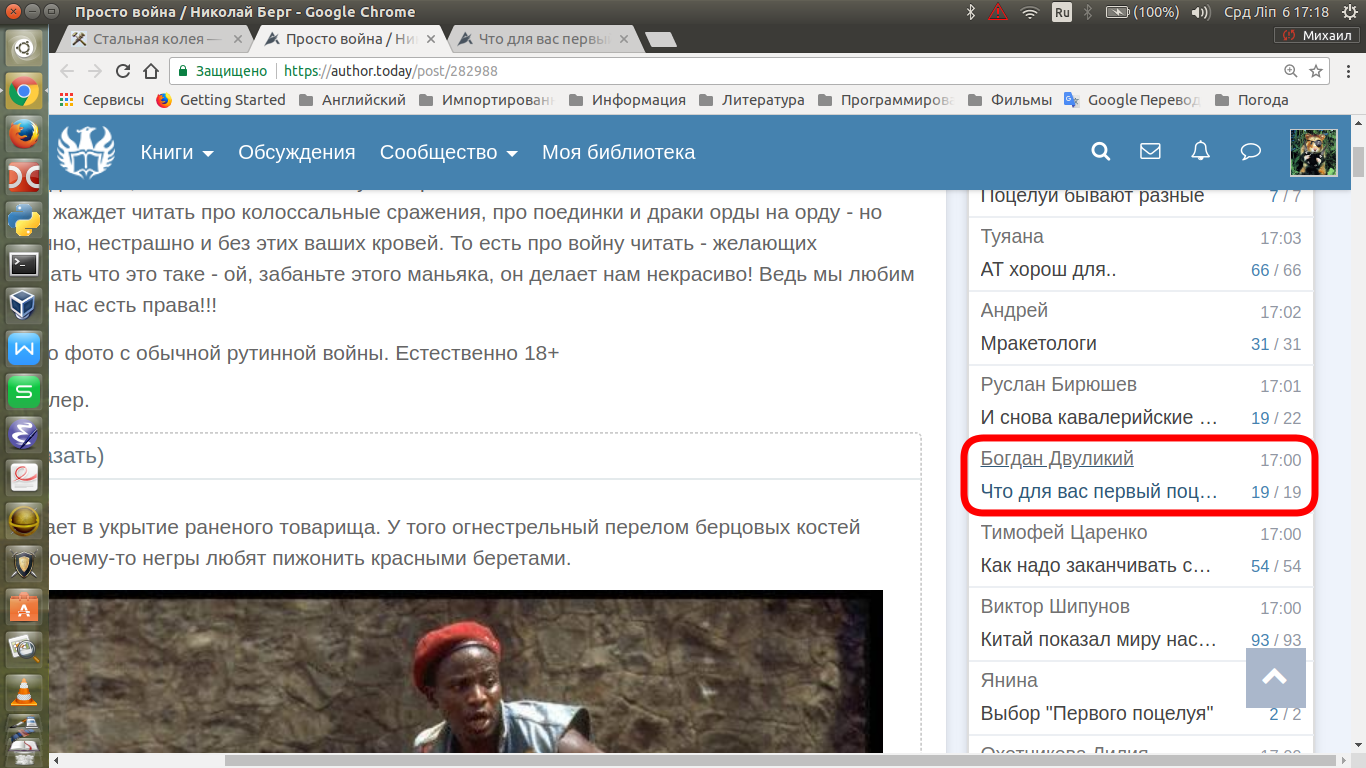
Task: Reload the page with the refresh icon
Action: [123, 71]
